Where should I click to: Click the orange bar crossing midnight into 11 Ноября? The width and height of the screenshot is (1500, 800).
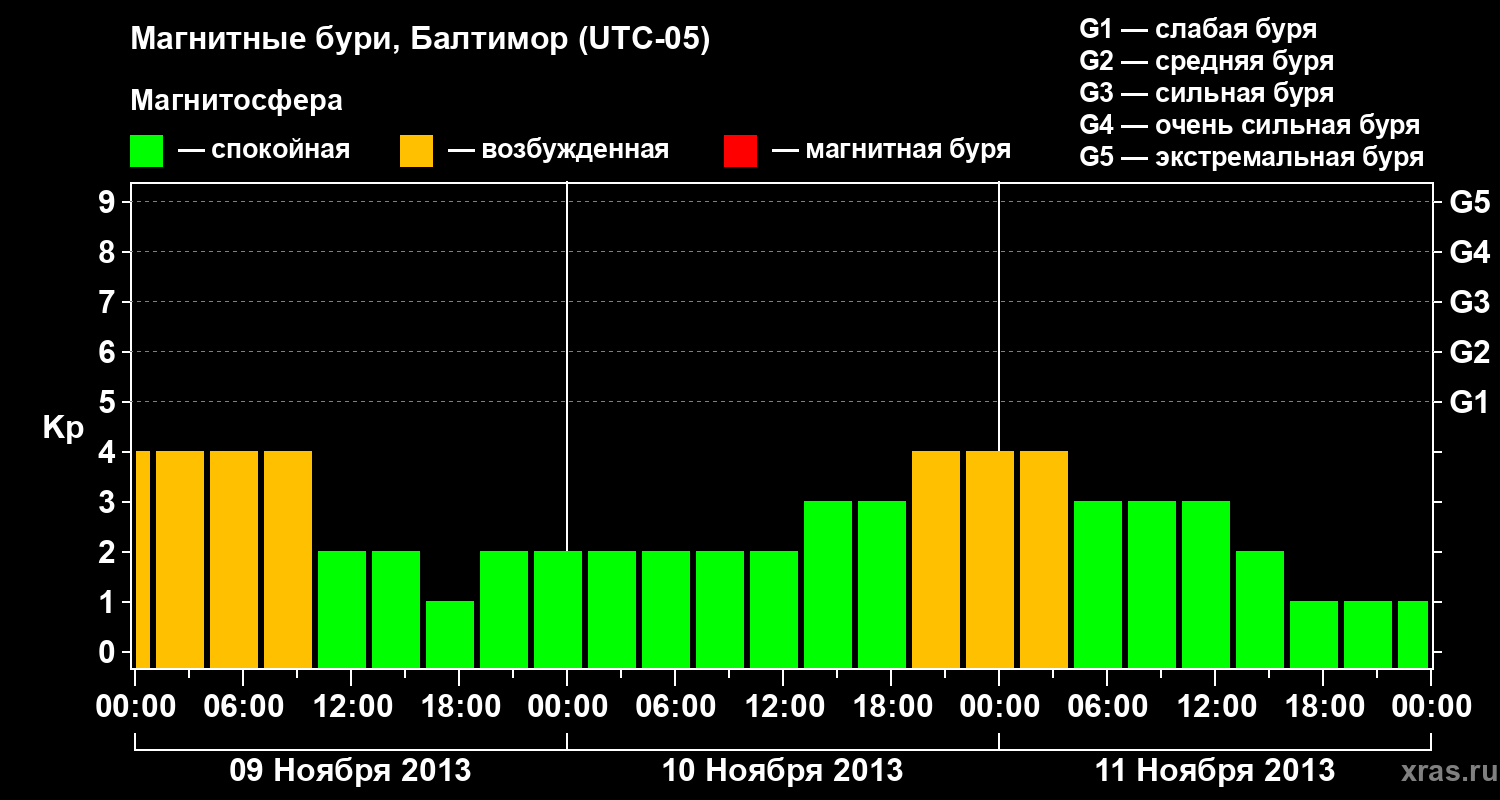[990, 559]
